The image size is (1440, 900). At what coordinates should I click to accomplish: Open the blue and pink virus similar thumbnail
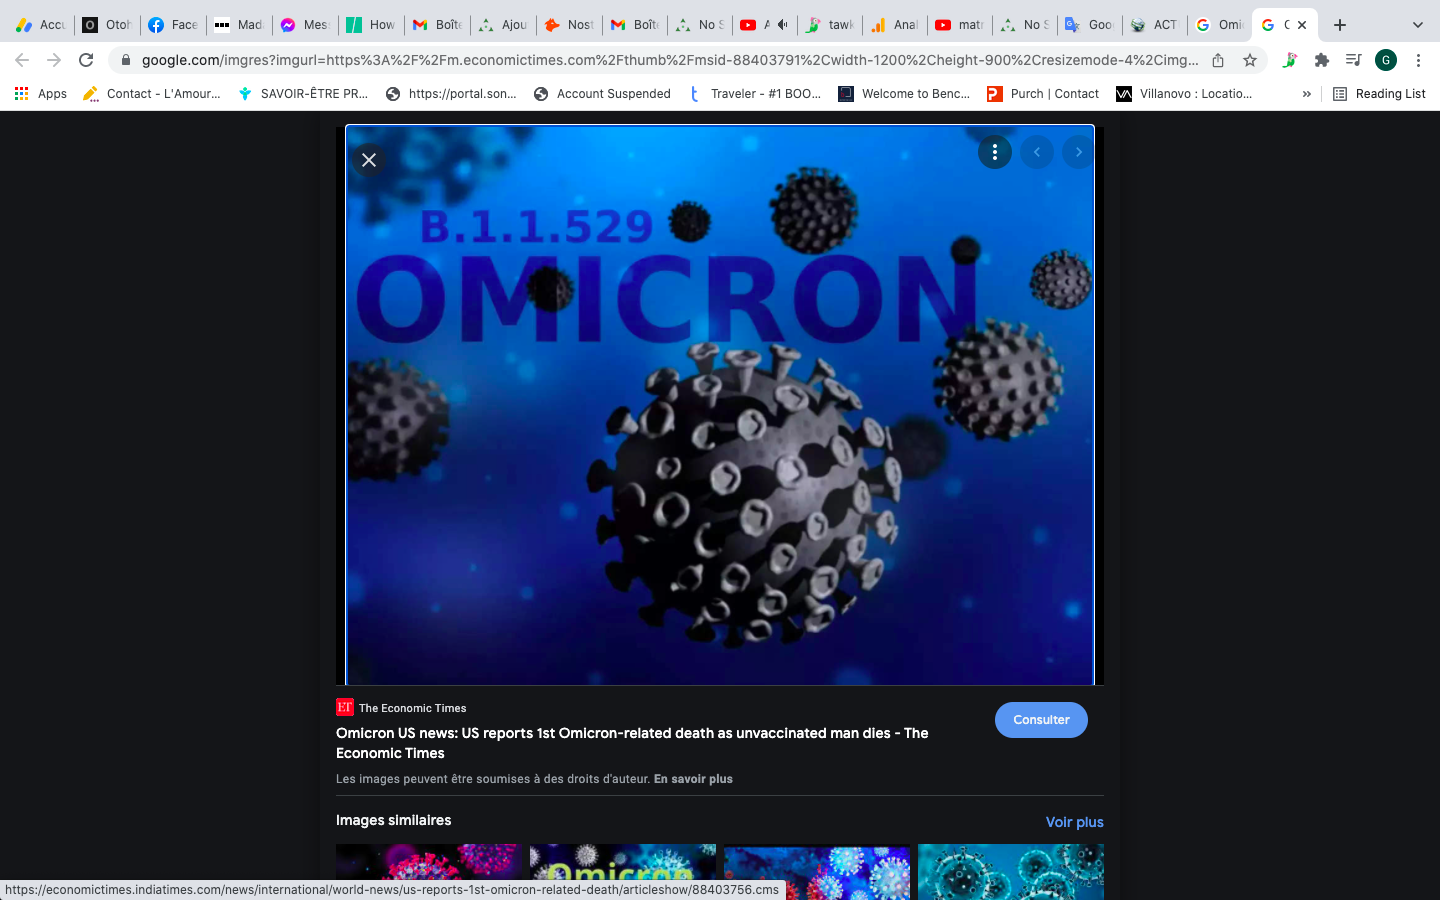817,871
